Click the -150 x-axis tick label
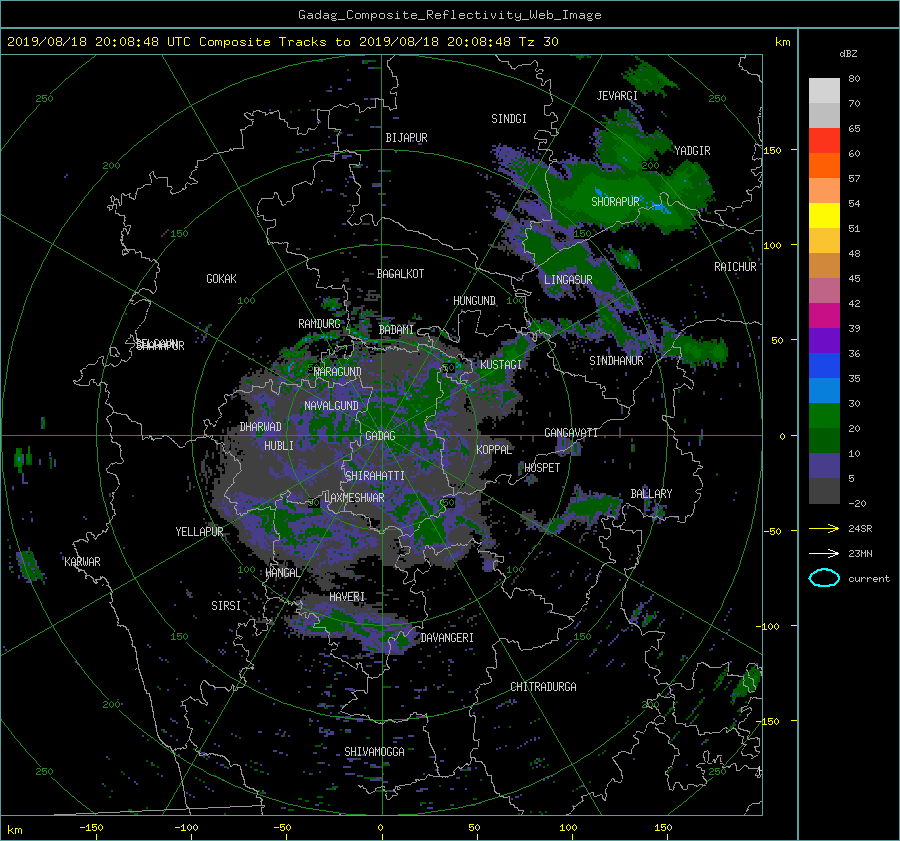 (91, 827)
